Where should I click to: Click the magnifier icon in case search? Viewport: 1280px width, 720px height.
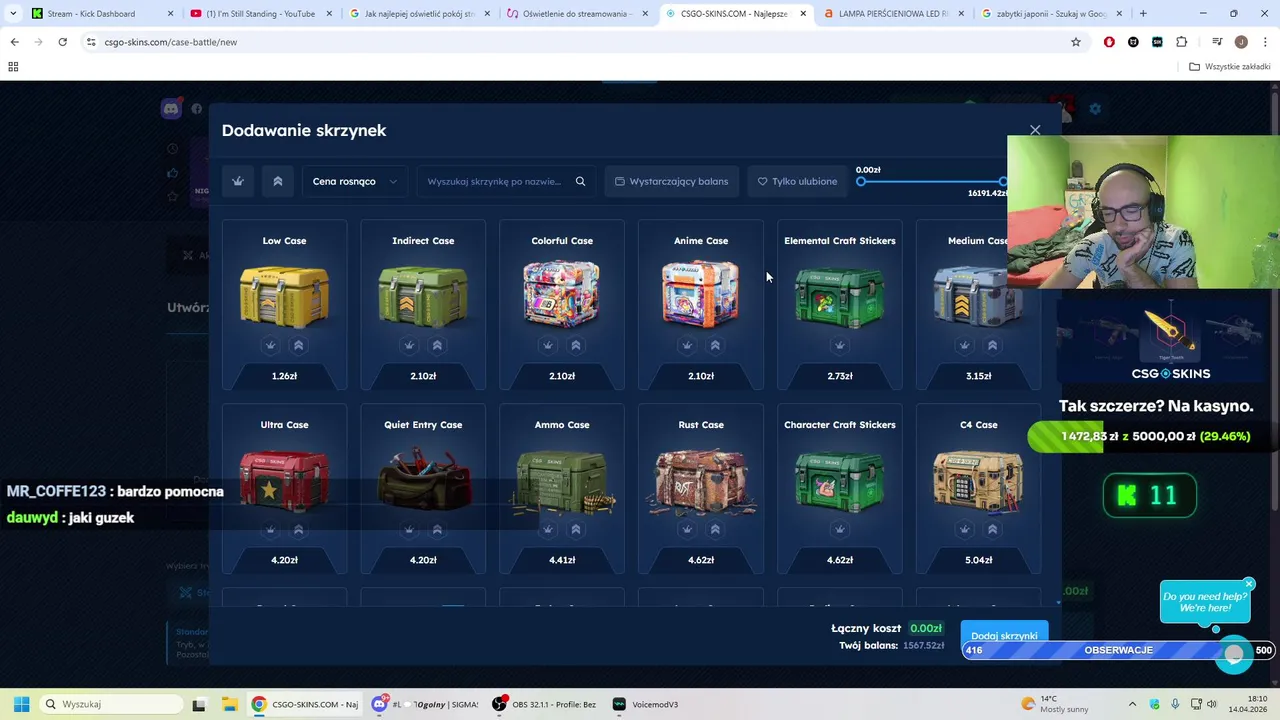580,181
